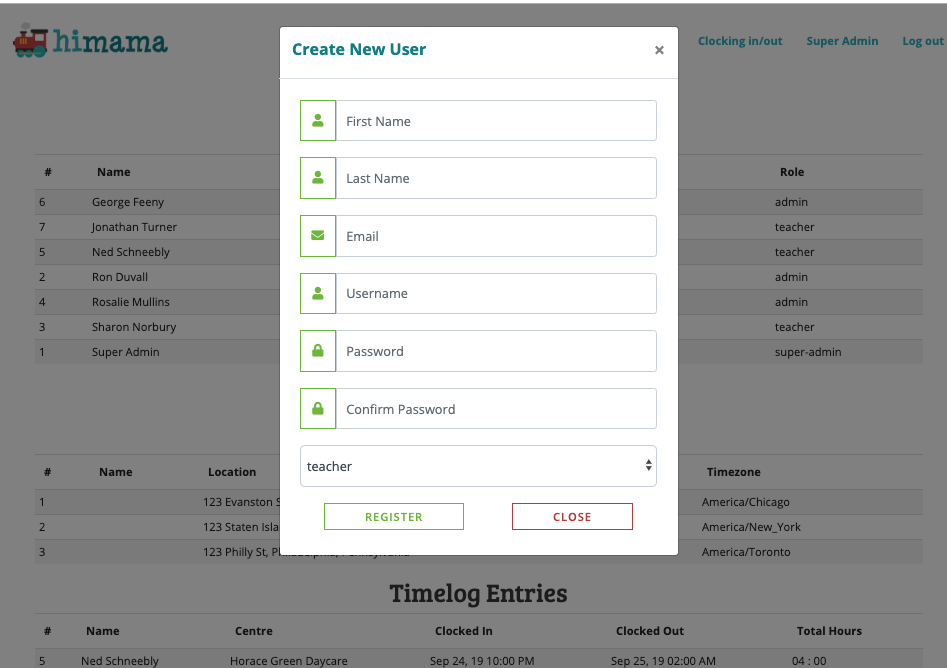Focus the Last Name field
This screenshot has height=668, width=947.
tap(496, 178)
